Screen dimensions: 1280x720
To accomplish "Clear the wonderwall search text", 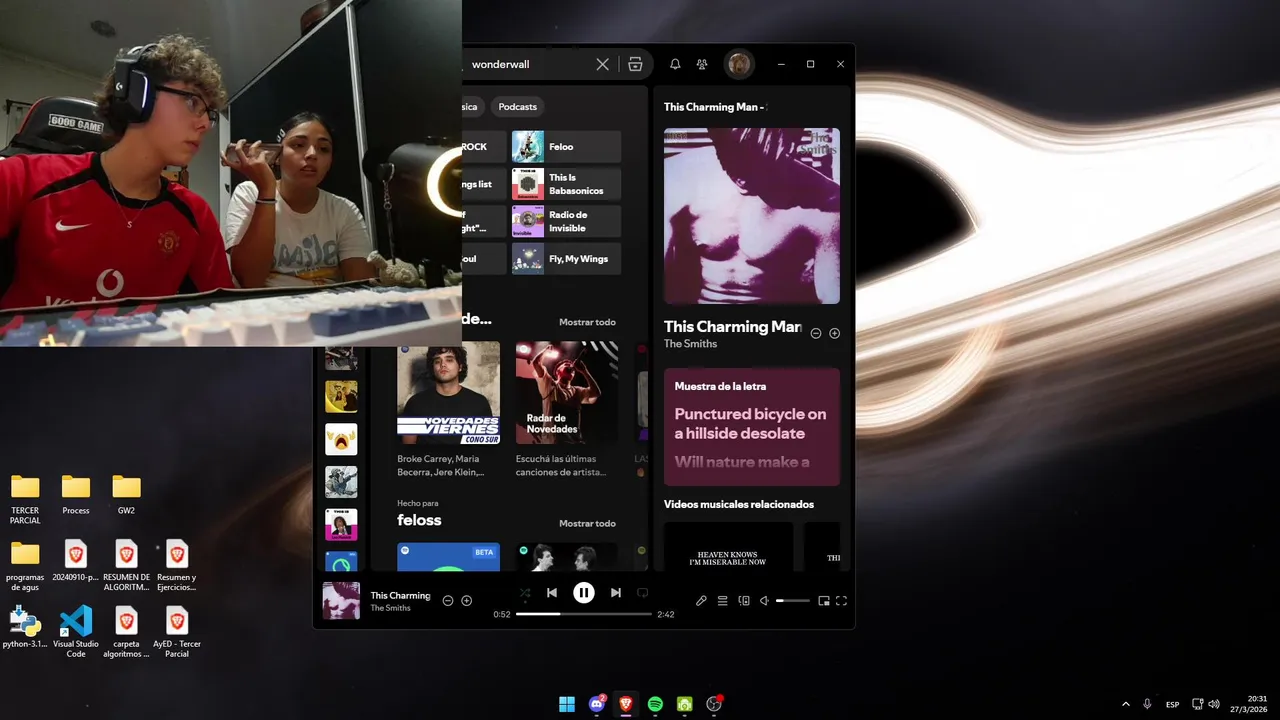I will tap(602, 64).
